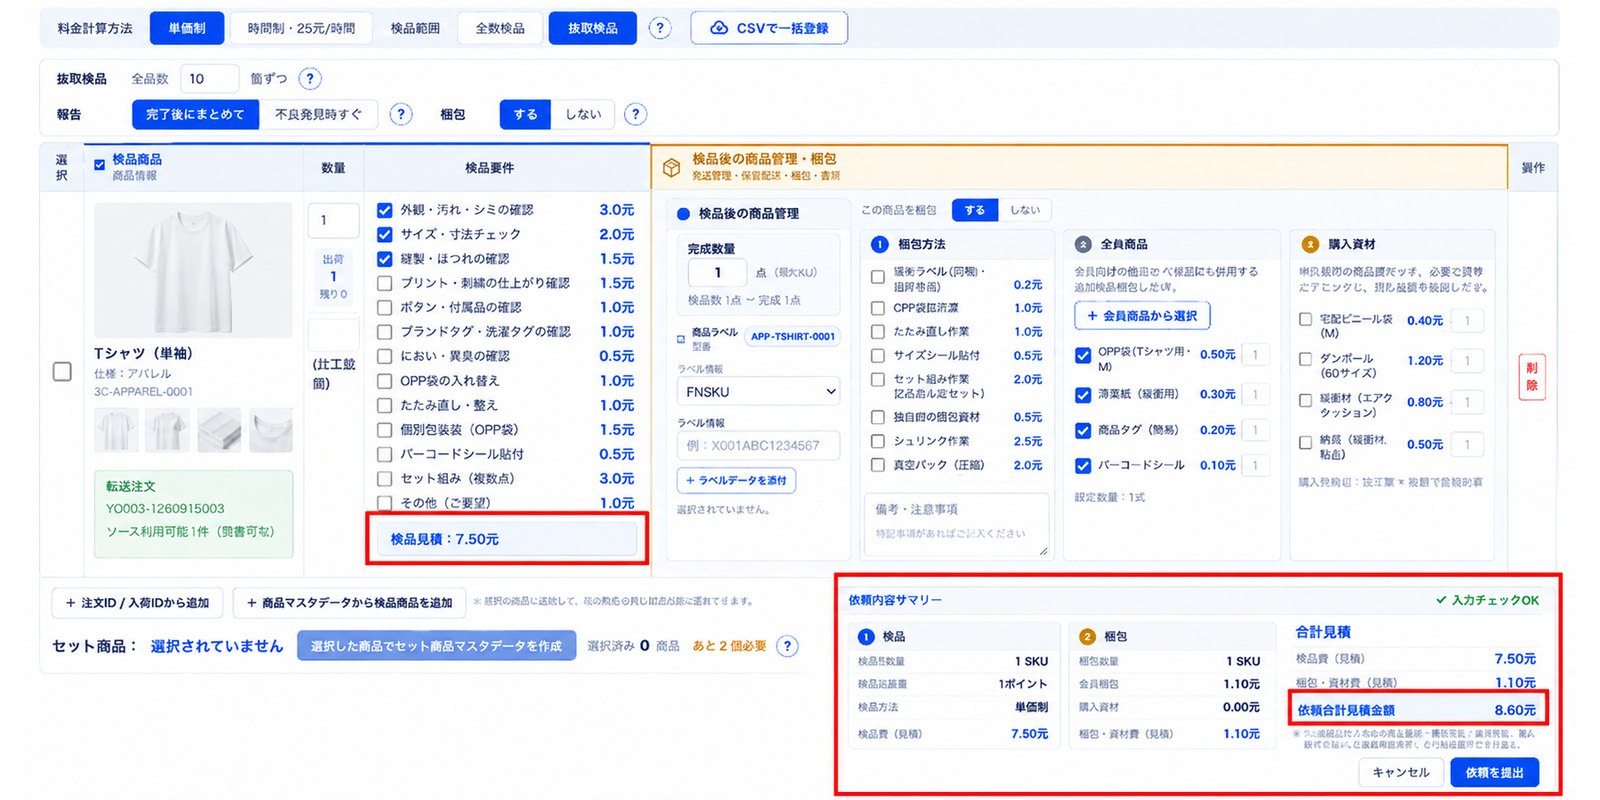Viewport: 1600px width, 800px height.
Task: Click CSVで一括登録 button
Action: [x=769, y=28]
